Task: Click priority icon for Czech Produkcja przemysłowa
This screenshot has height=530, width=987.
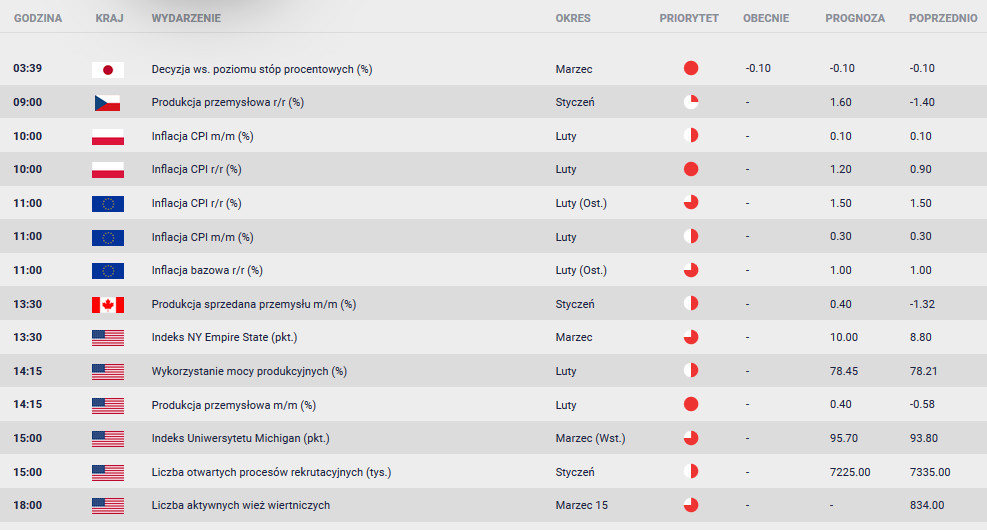Action: (x=691, y=101)
